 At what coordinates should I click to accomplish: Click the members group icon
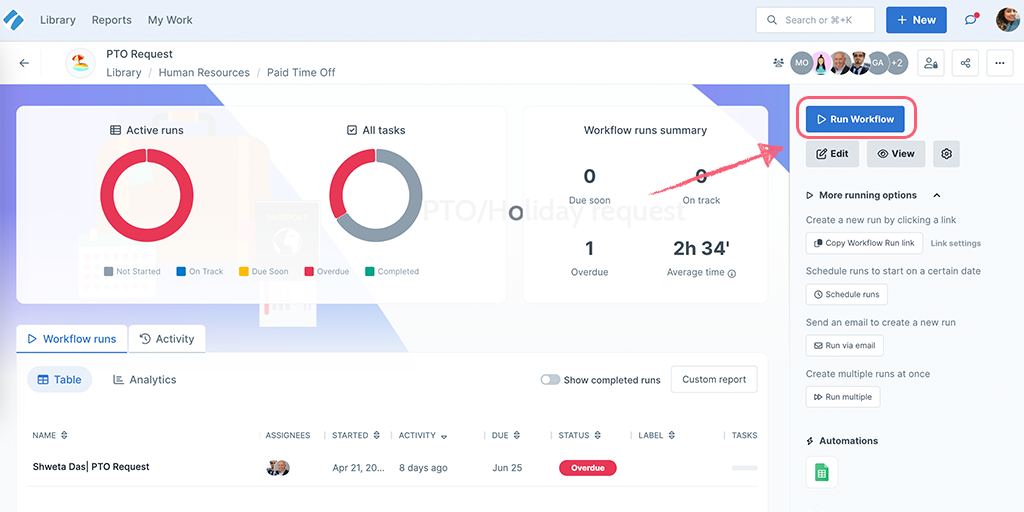778,63
